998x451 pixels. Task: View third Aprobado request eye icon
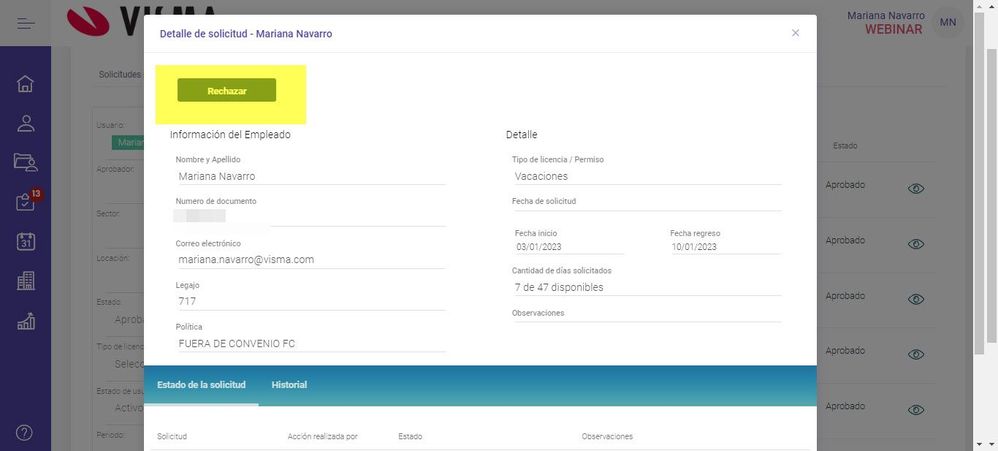[916, 299]
